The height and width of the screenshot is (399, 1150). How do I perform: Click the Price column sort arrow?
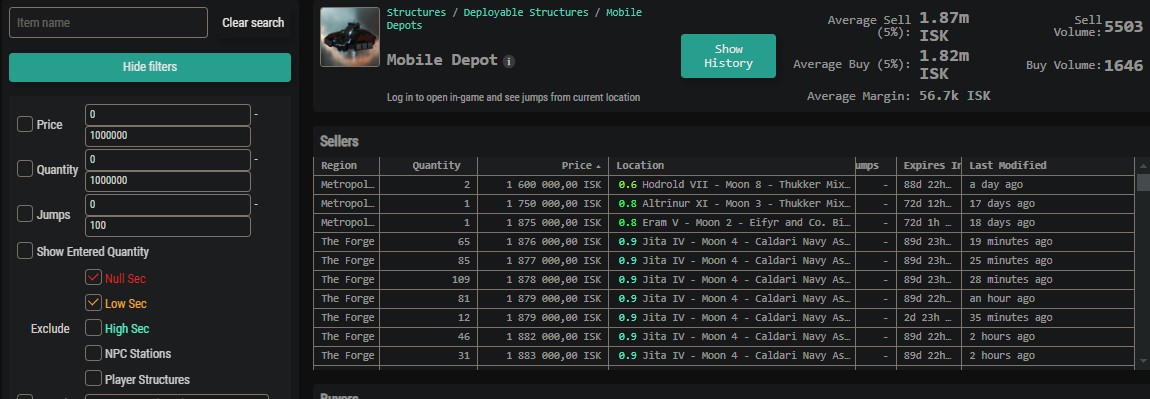598,166
